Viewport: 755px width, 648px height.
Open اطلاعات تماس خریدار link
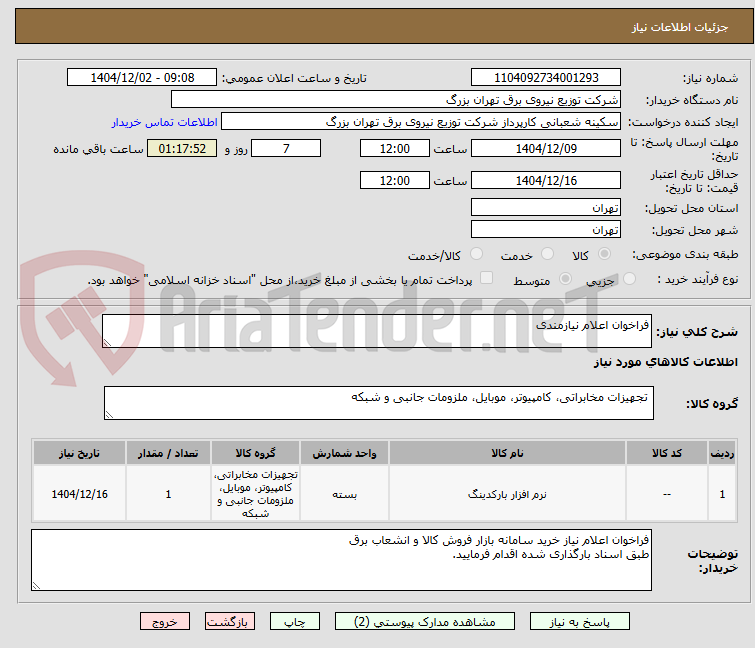point(165,122)
